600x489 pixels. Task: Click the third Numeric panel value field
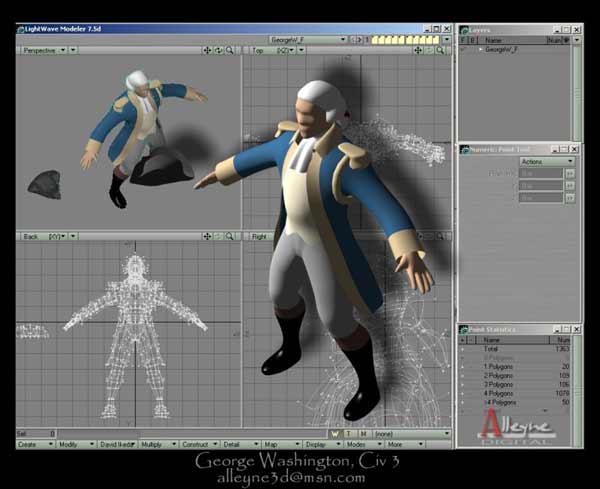(x=541, y=198)
